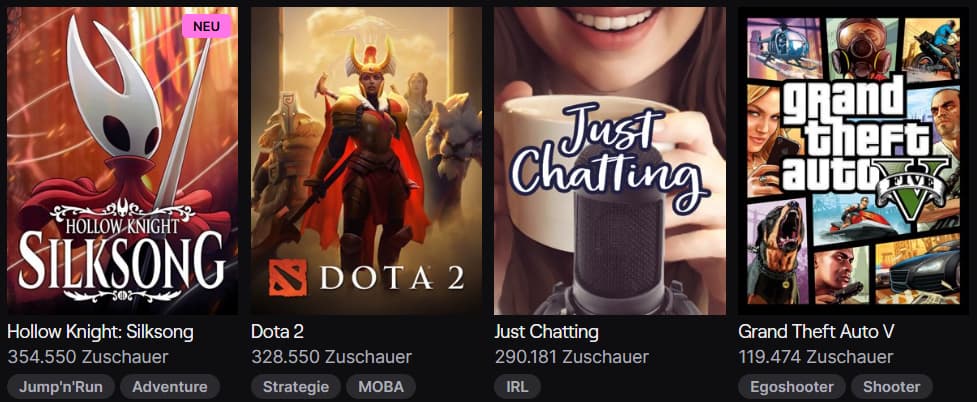The width and height of the screenshot is (977, 402).
Task: Open the Just Chatting cover image
Action: 610,160
